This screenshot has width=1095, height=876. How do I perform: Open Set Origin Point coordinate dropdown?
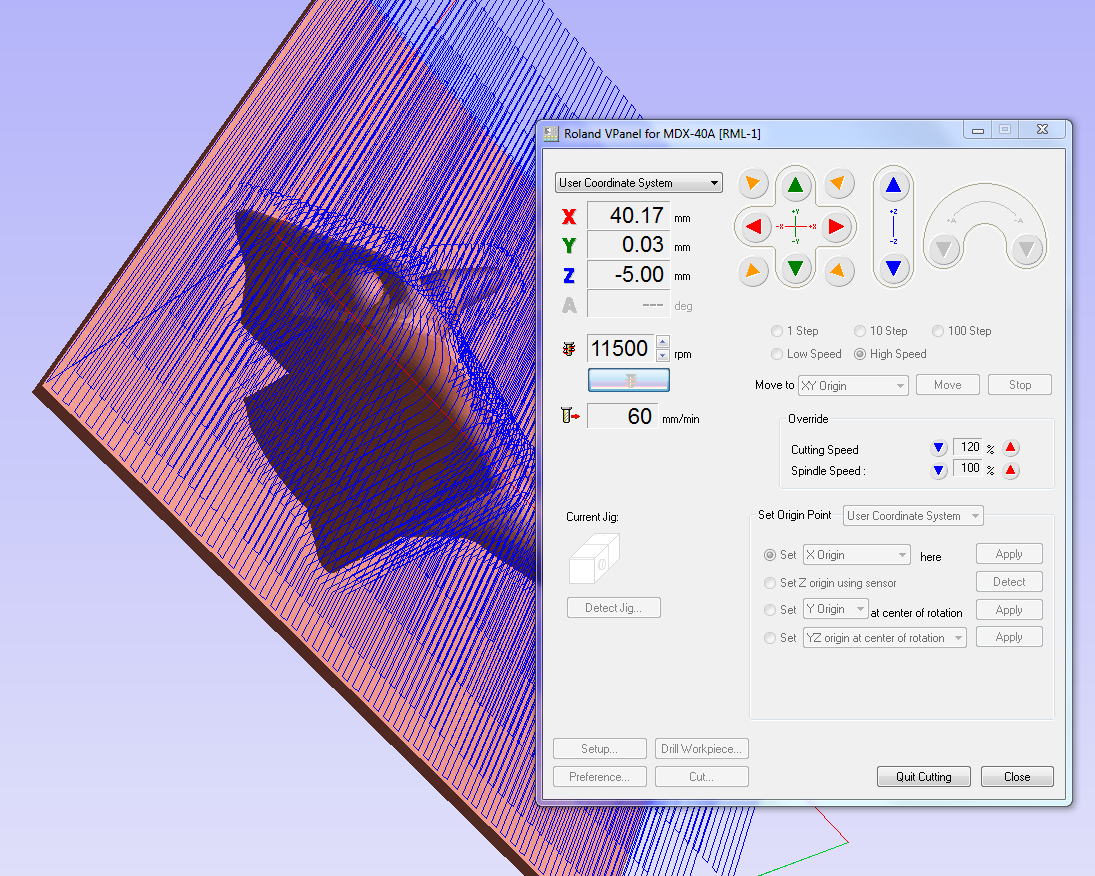pos(913,516)
